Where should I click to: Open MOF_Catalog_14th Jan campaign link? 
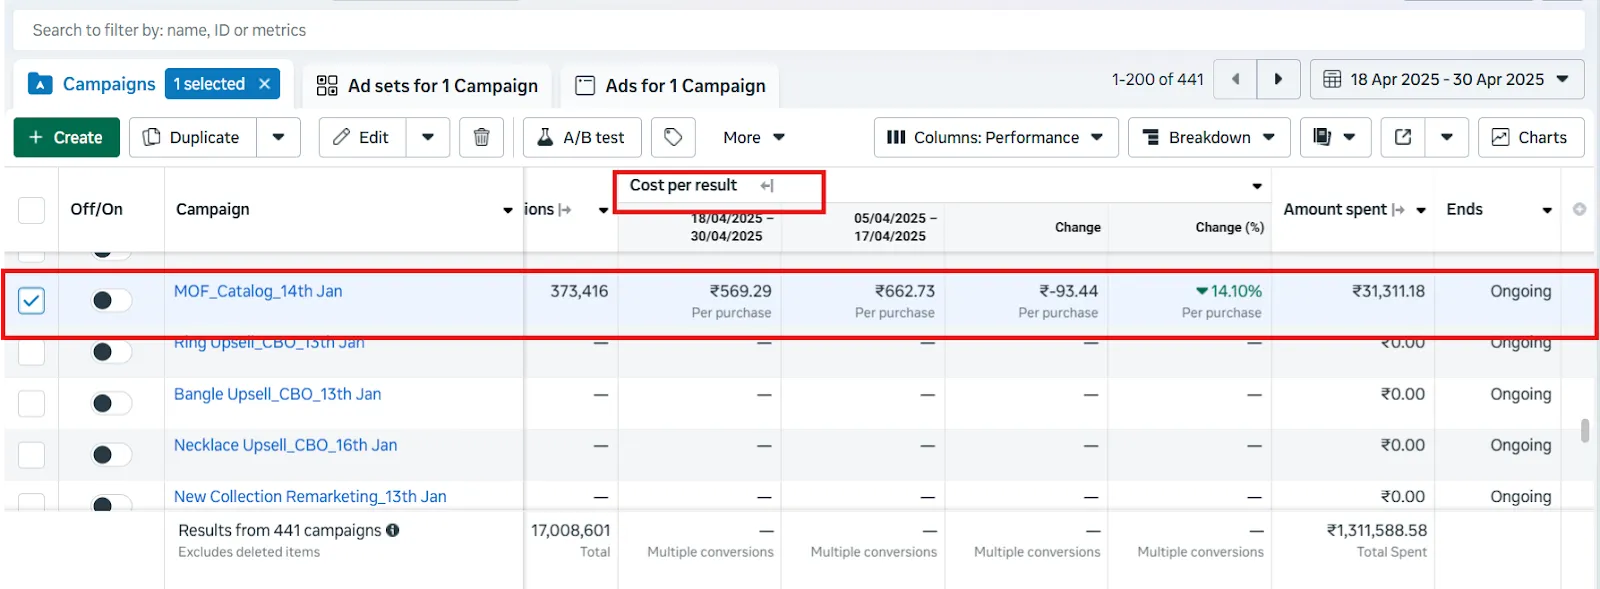coord(258,291)
